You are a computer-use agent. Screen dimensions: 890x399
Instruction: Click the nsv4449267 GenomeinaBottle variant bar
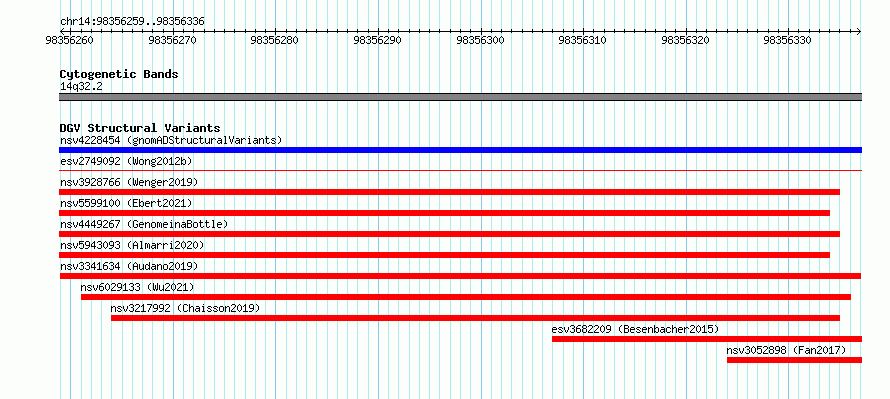(x=450, y=234)
